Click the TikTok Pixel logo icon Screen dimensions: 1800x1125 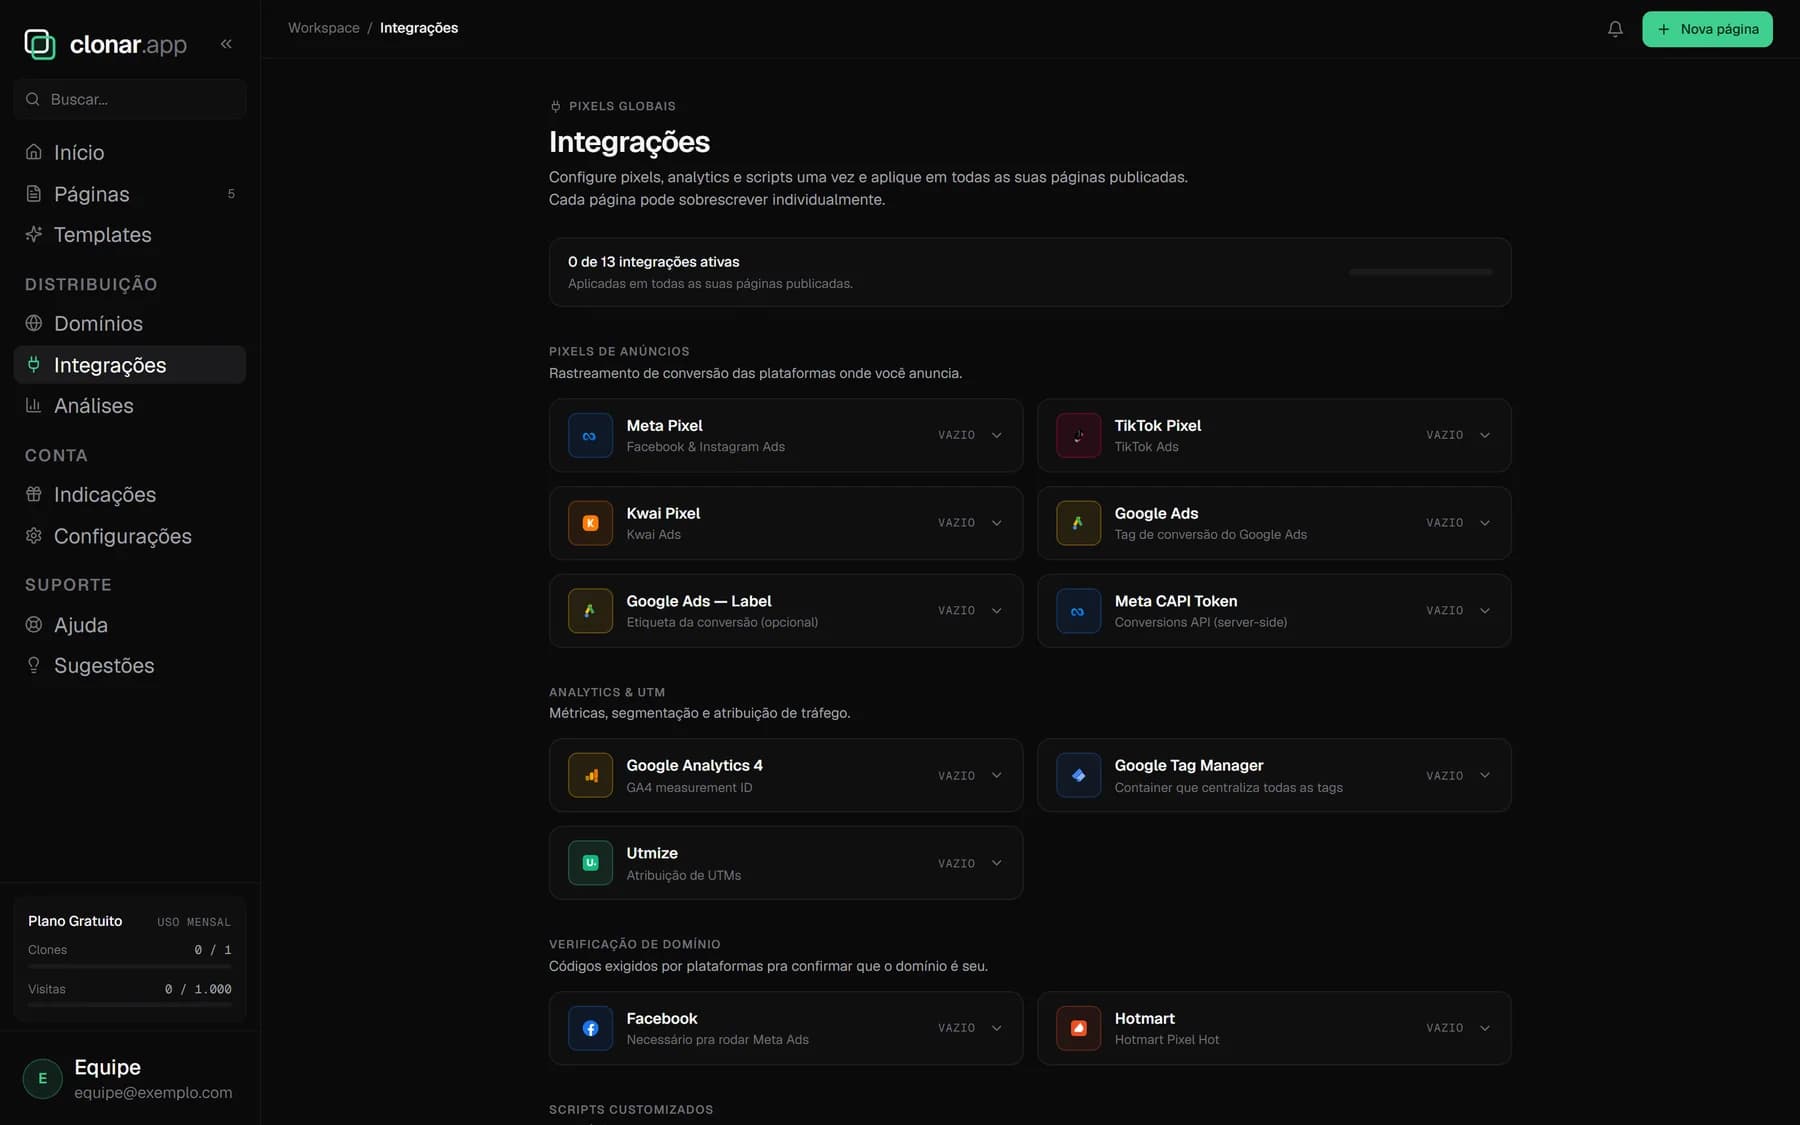[1078, 435]
